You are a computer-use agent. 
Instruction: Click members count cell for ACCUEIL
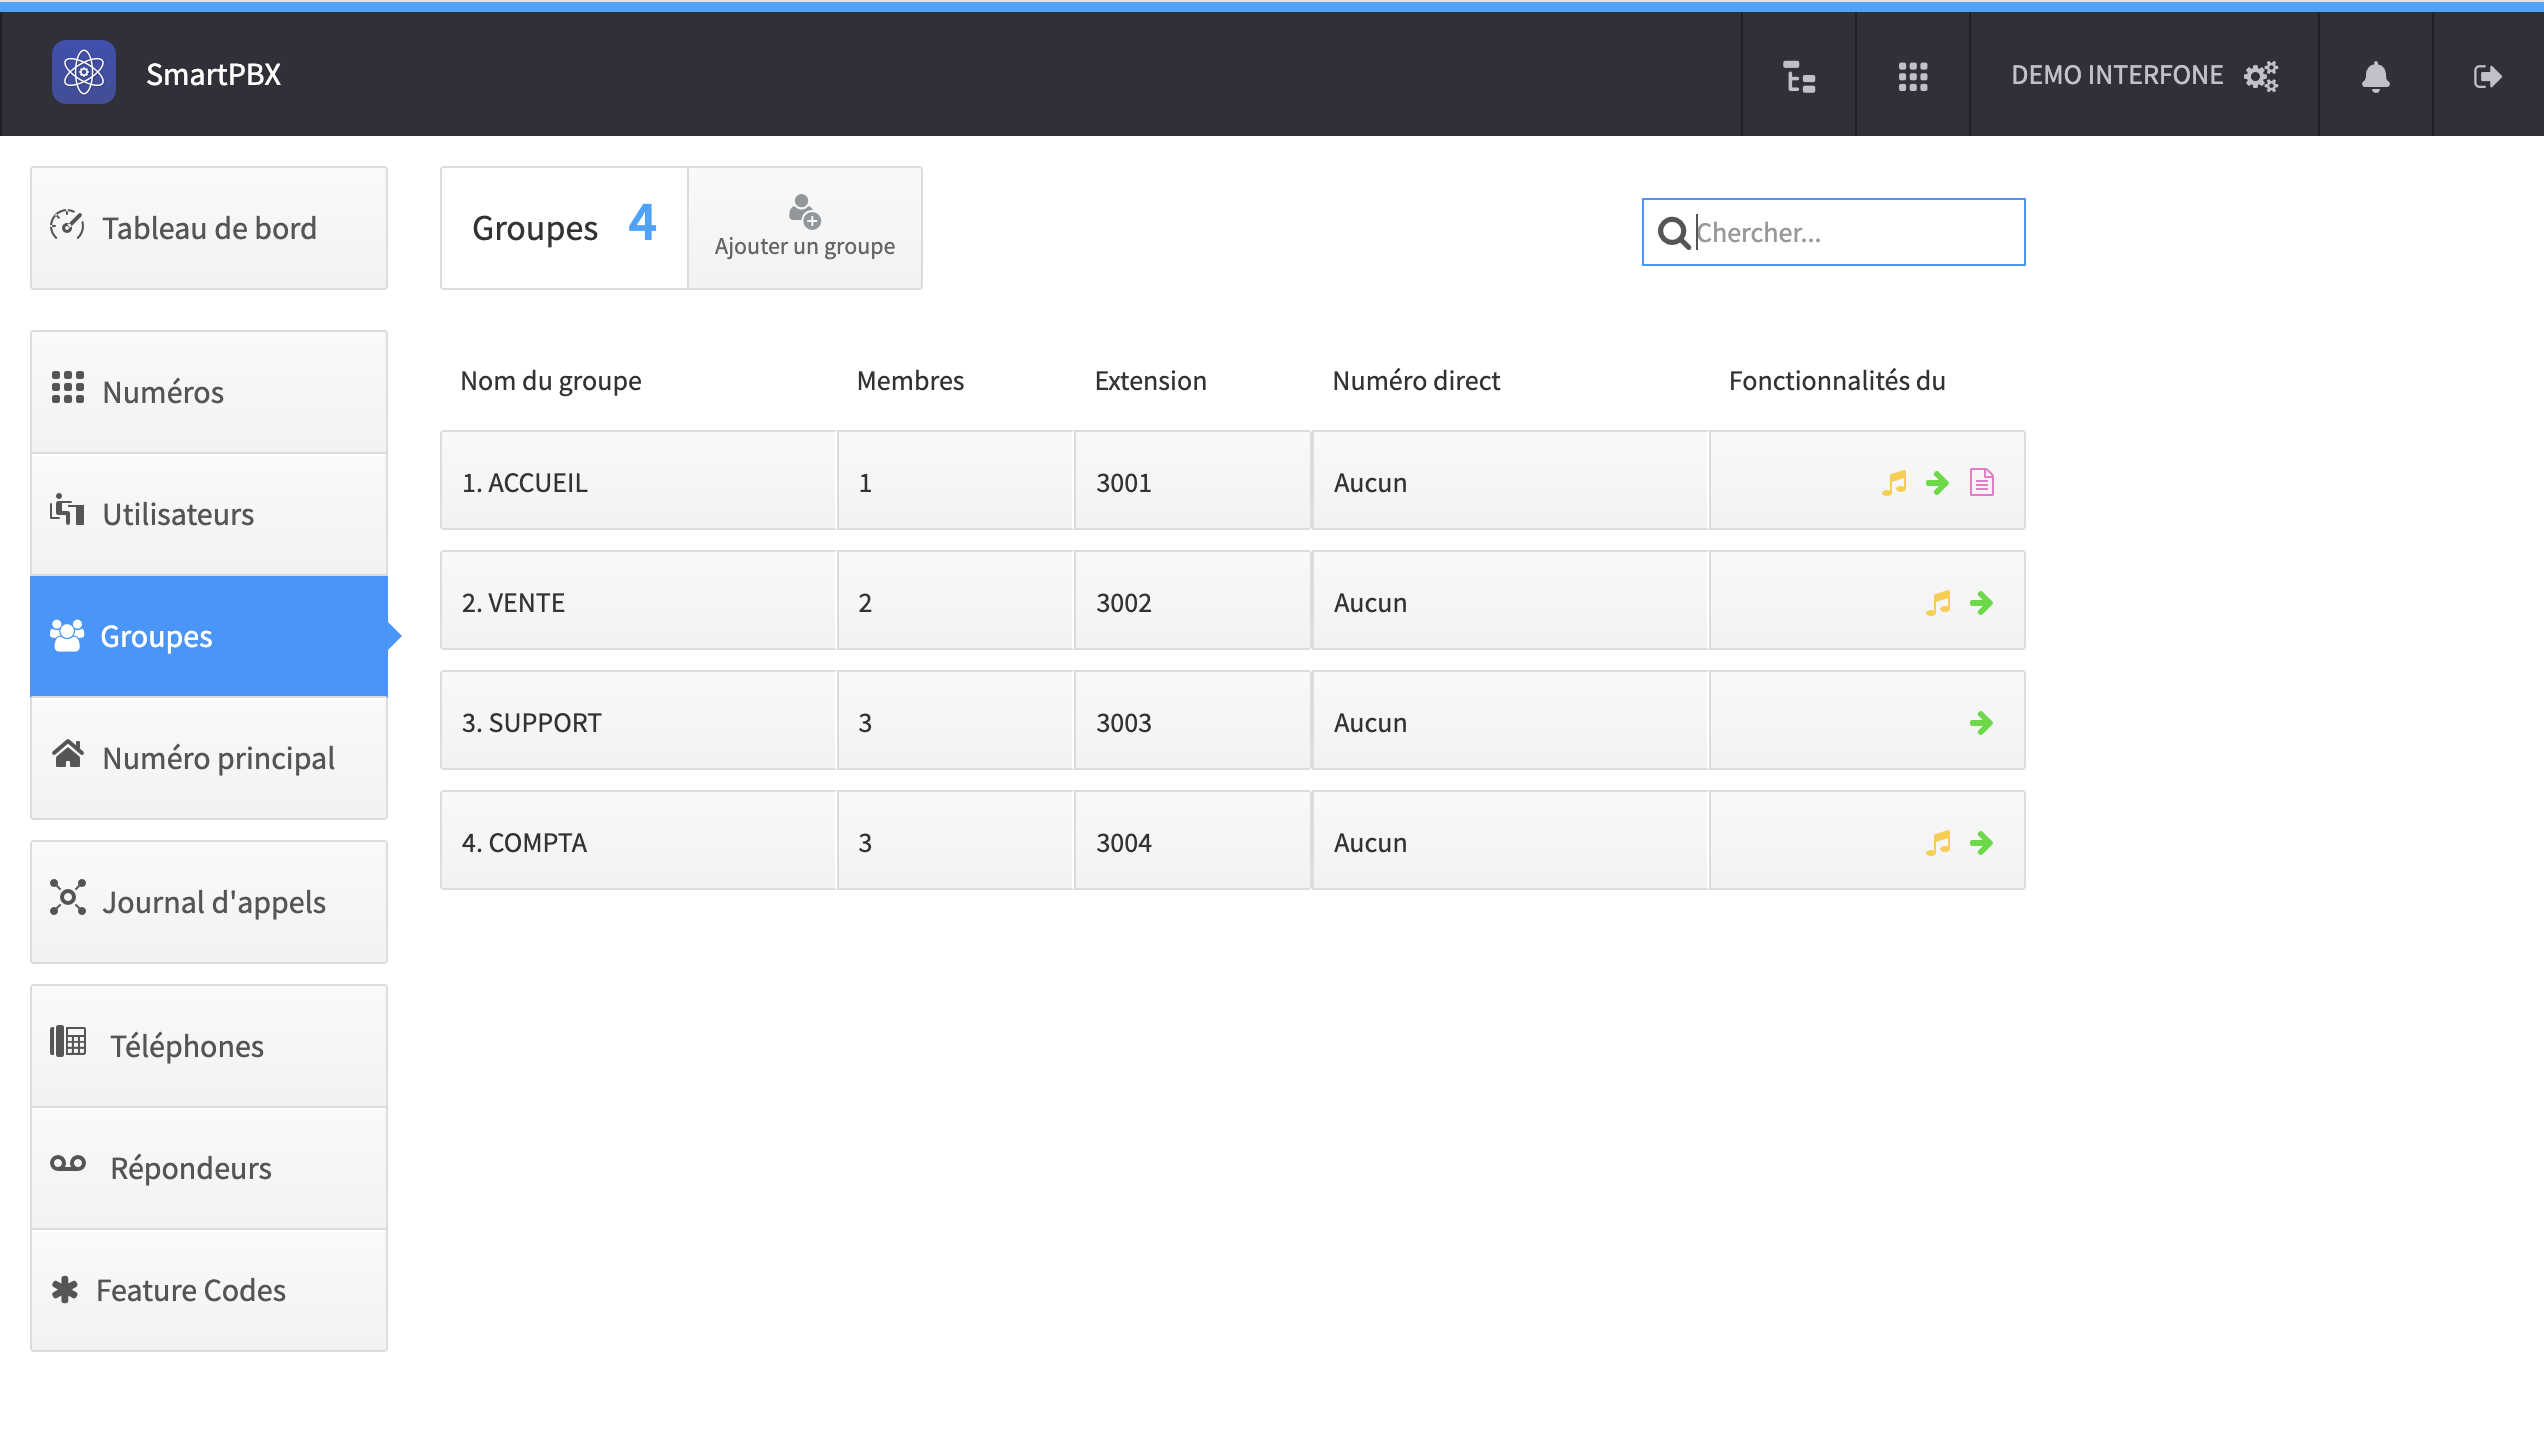click(x=955, y=480)
